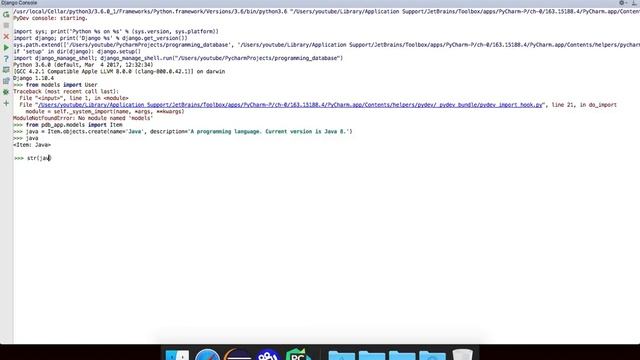Click the green Execute current statement arrow

click(x=6, y=47)
